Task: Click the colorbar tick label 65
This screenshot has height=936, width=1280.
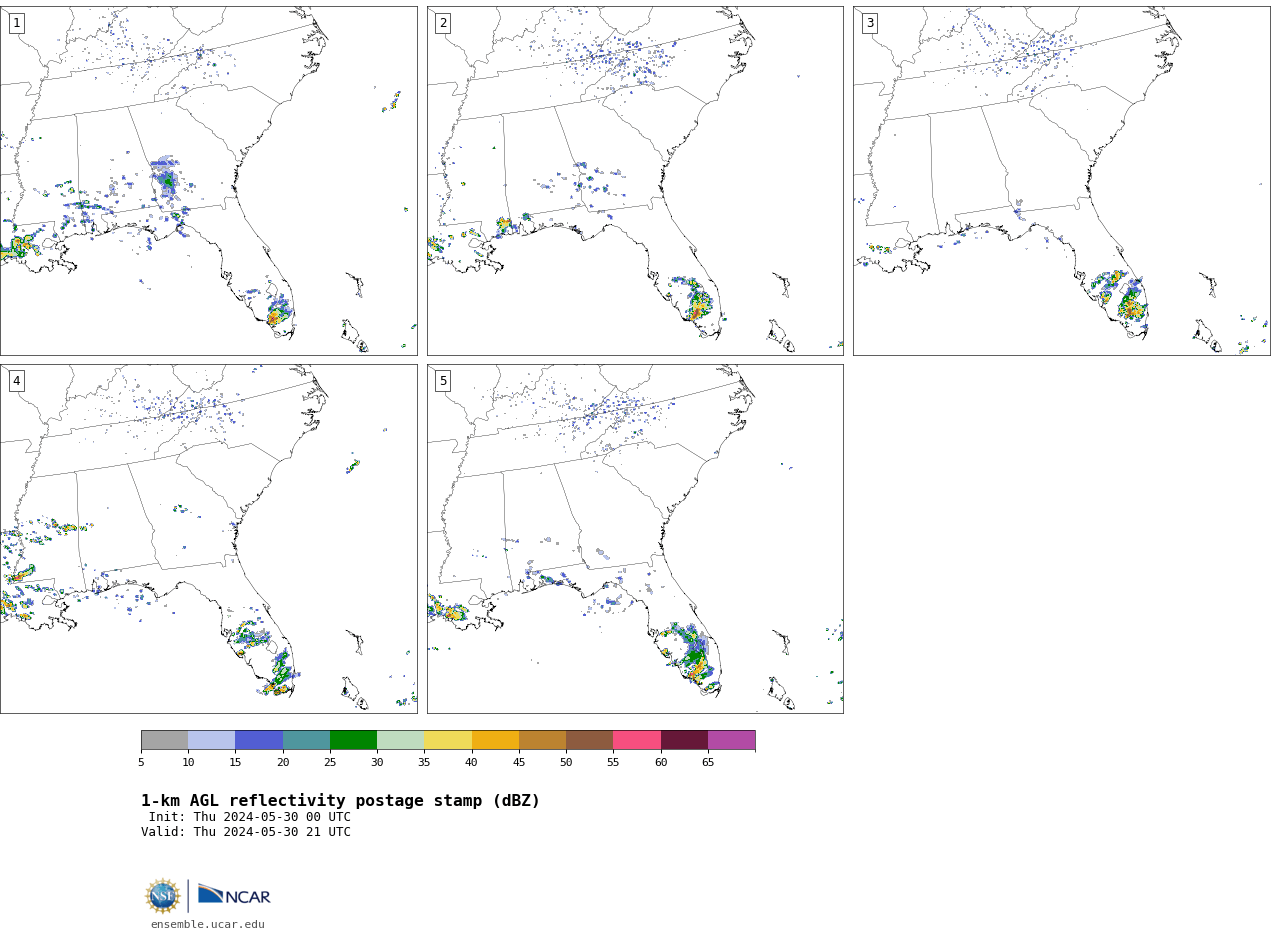Action: (x=708, y=763)
